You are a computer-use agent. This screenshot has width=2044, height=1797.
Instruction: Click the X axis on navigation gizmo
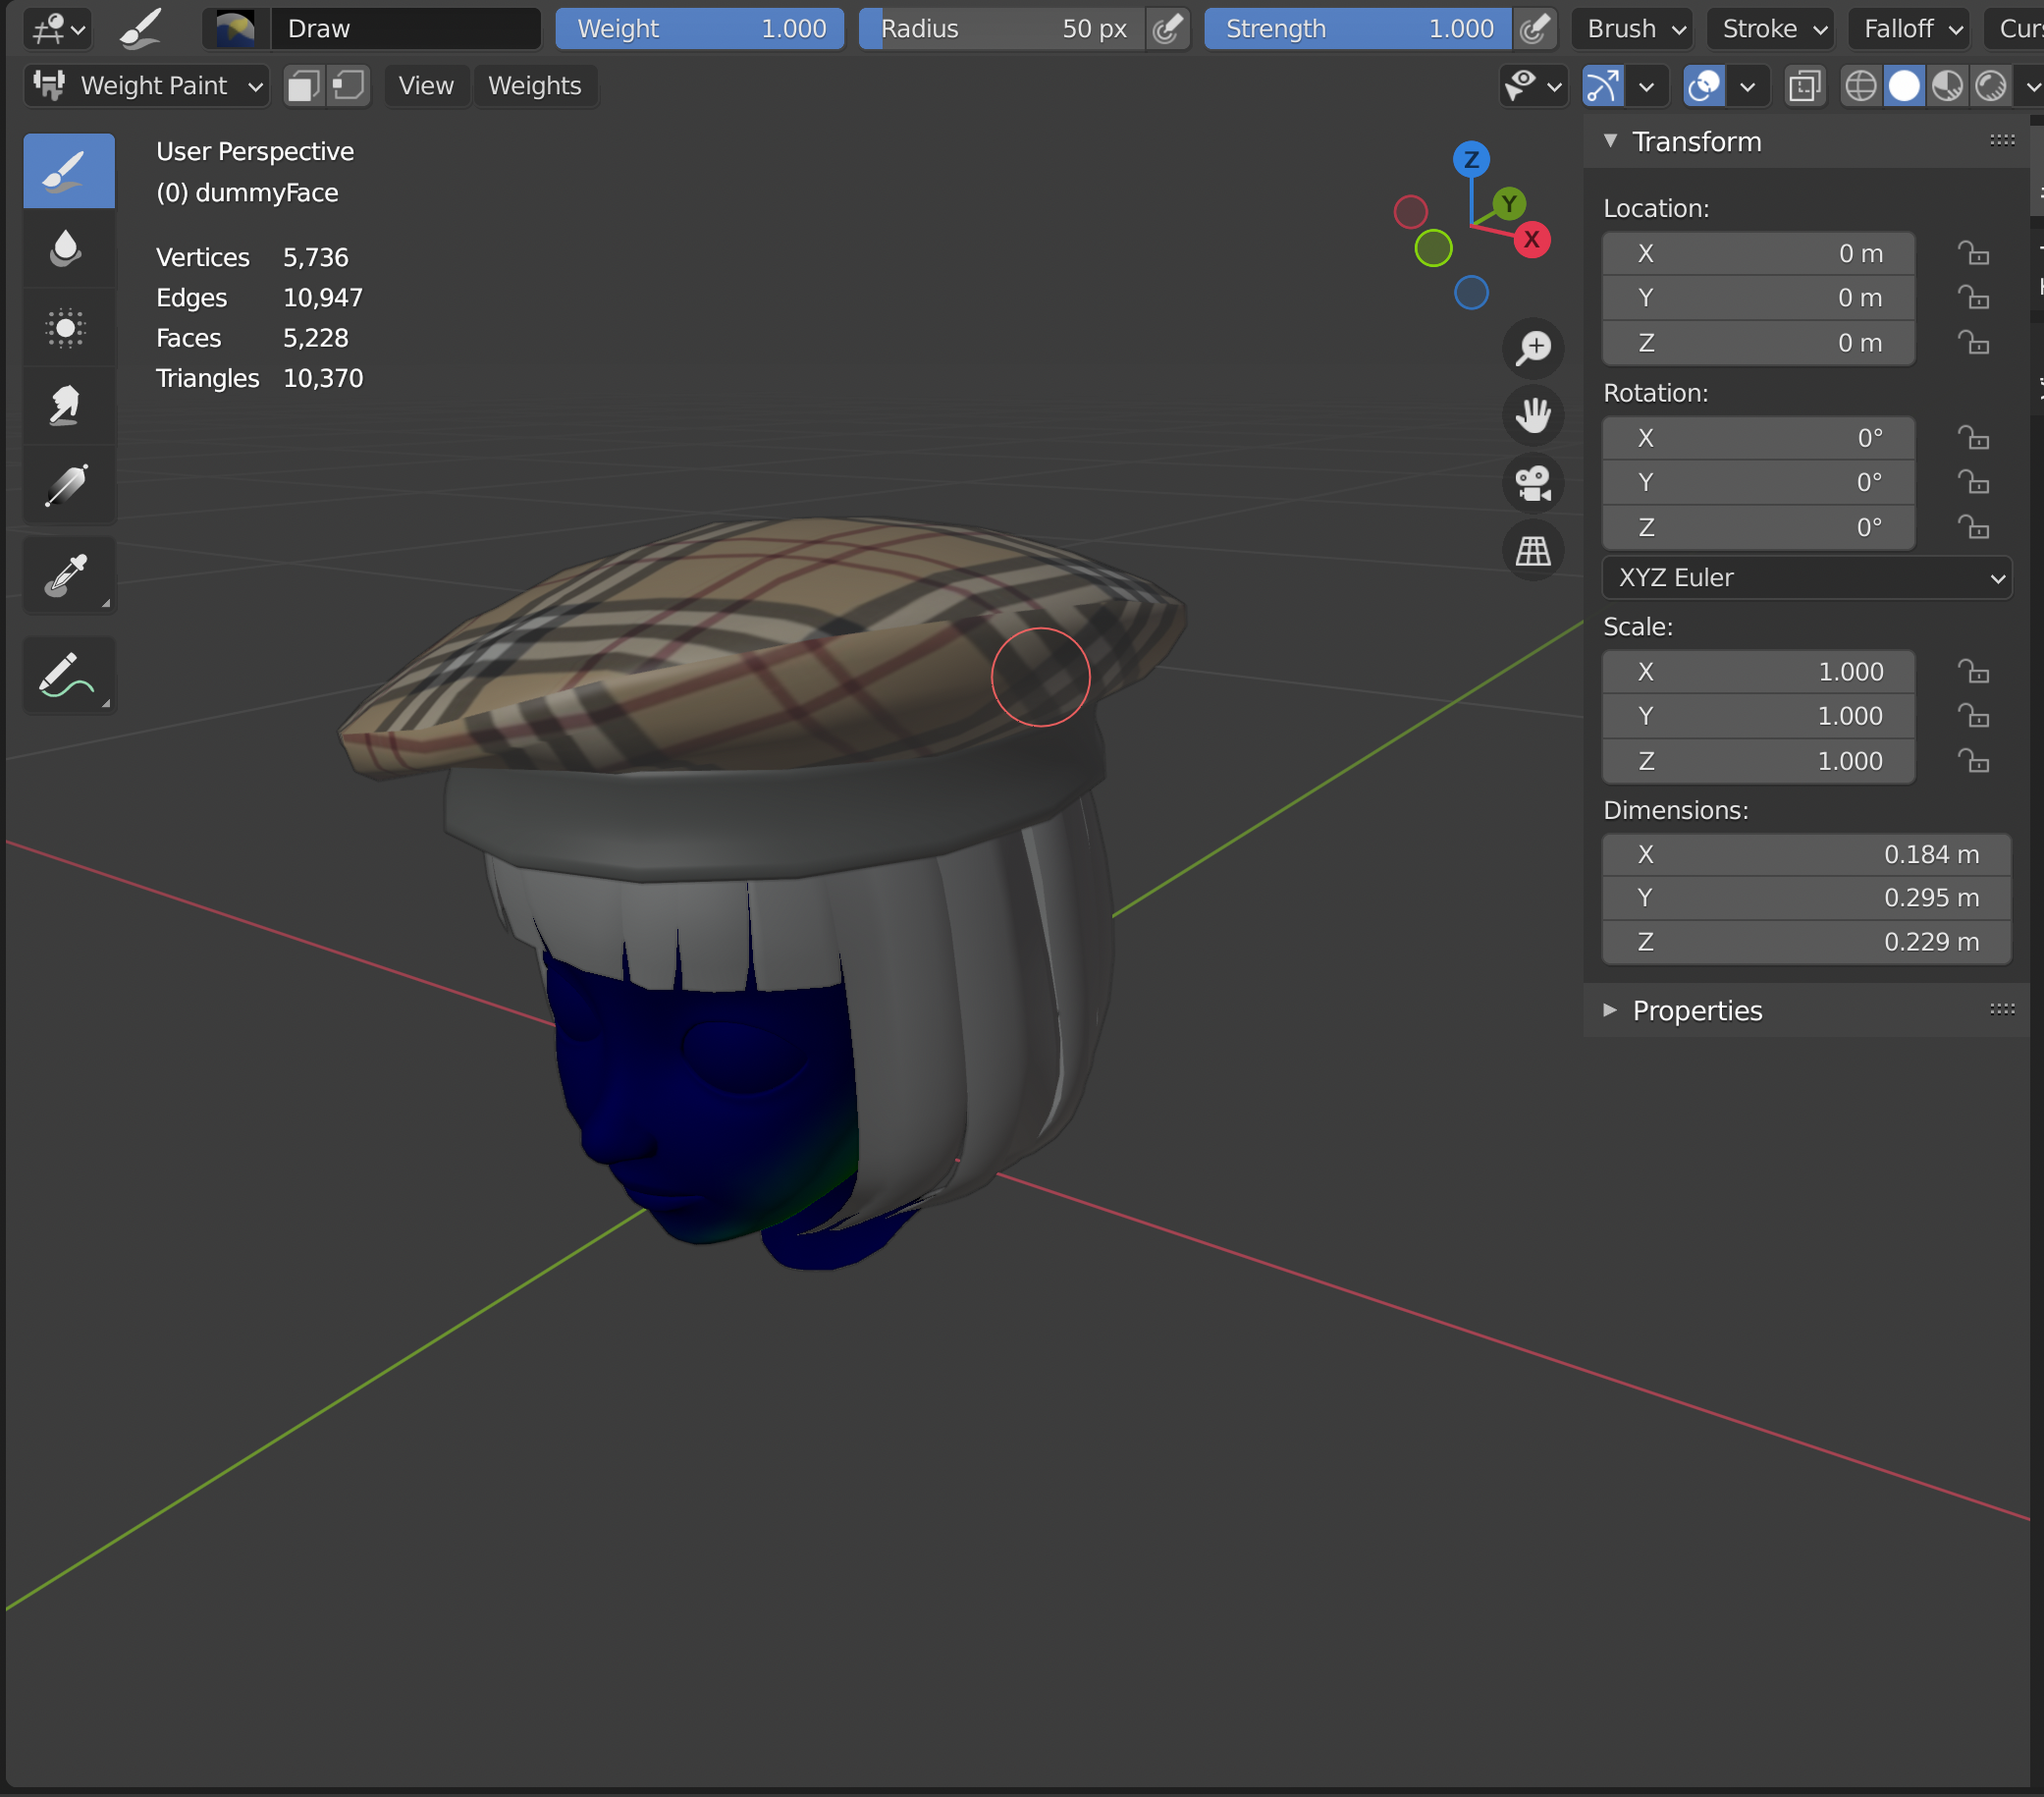1531,240
